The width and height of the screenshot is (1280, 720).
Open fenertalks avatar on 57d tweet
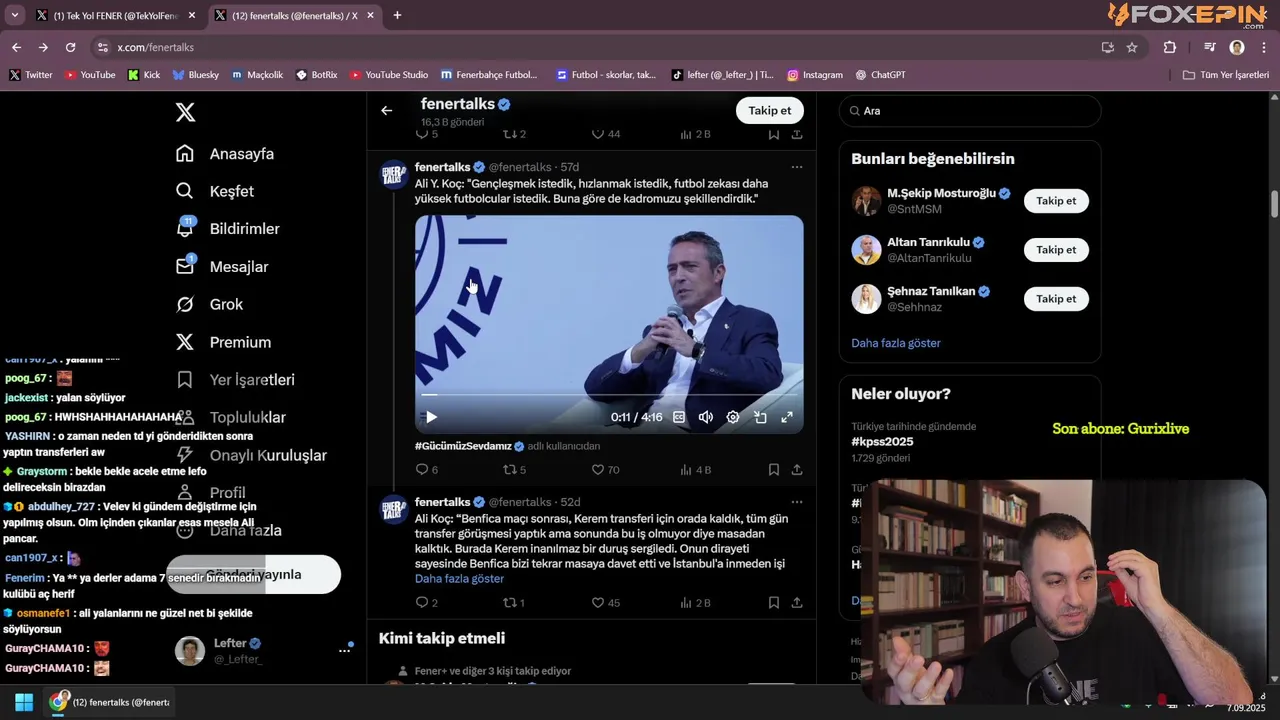tap(395, 175)
